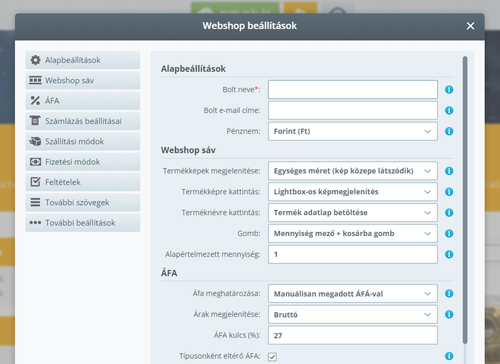Close the Webshop beállítások dialog
This screenshot has width=500, height=364.
pos(470,26)
